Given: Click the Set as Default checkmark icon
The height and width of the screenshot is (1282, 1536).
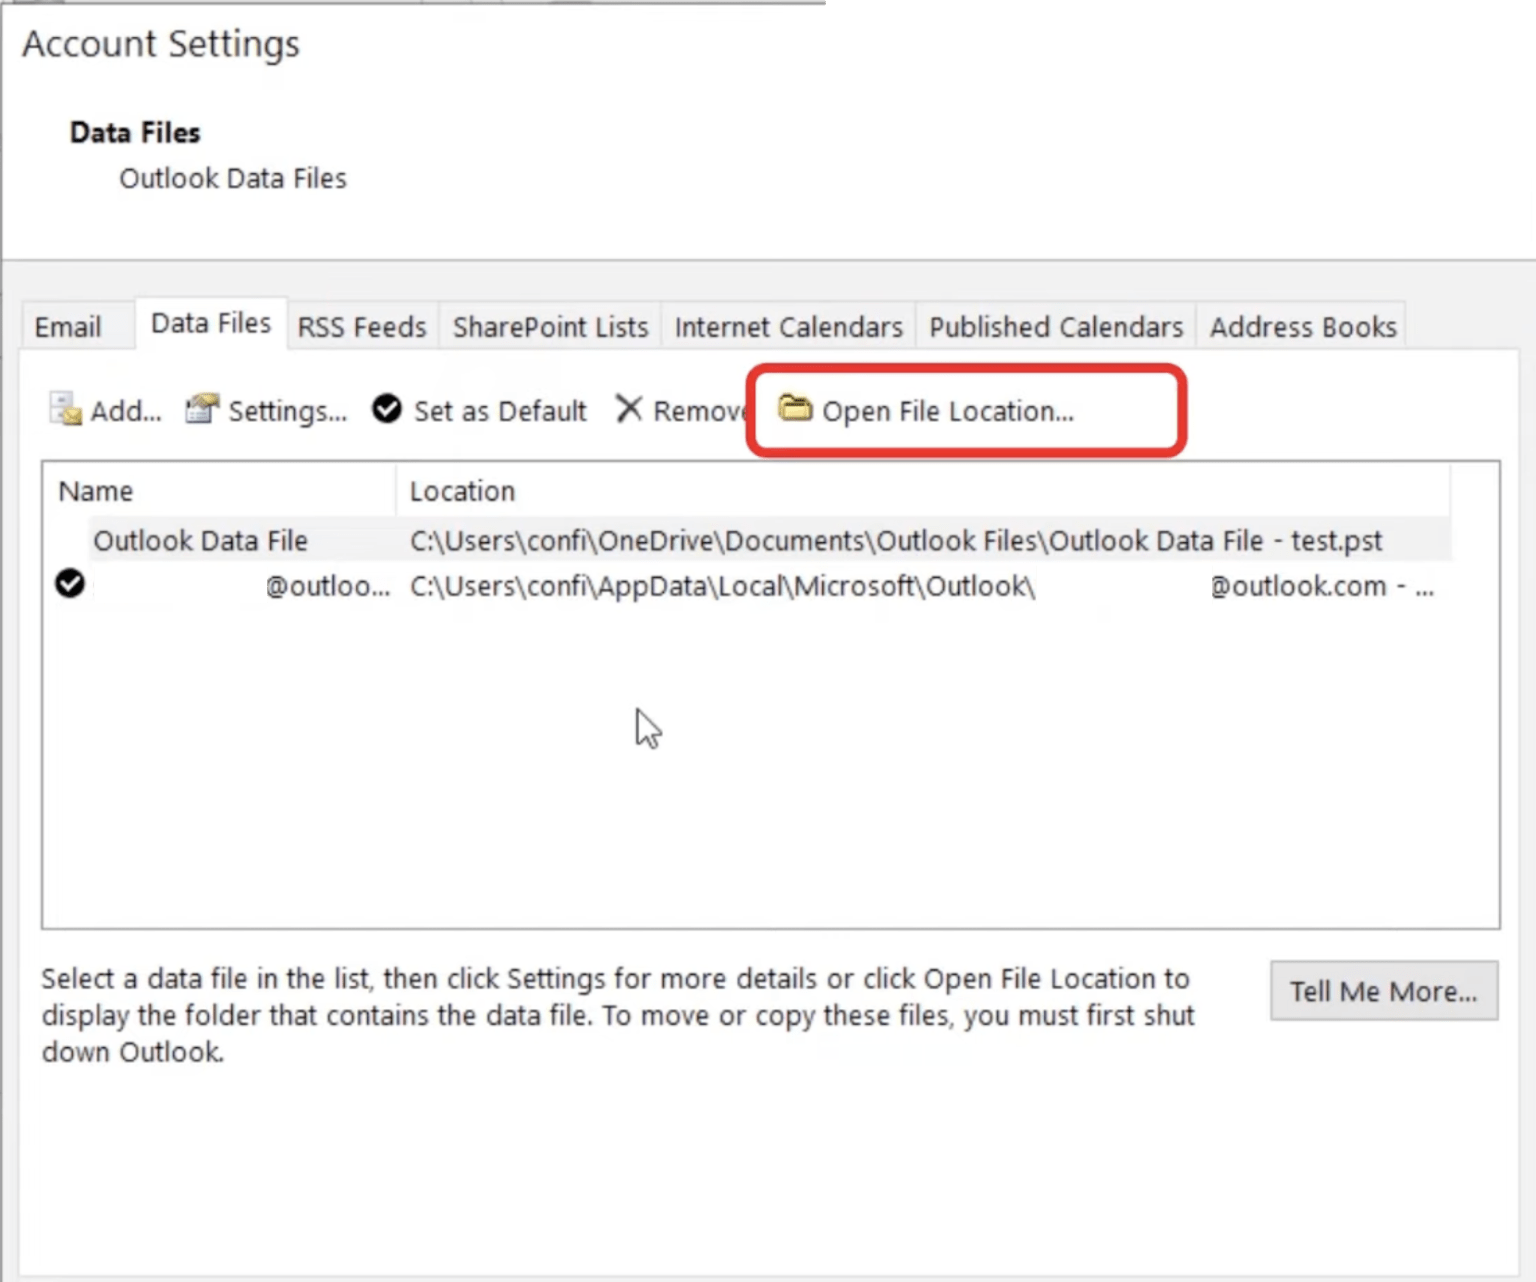Looking at the screenshot, I should tap(386, 409).
